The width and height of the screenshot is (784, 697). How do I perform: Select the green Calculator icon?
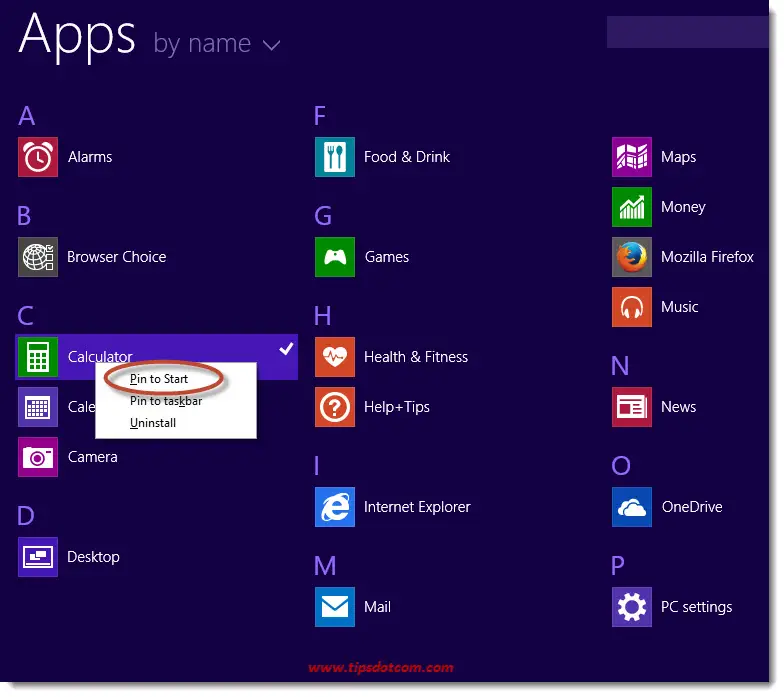38,357
